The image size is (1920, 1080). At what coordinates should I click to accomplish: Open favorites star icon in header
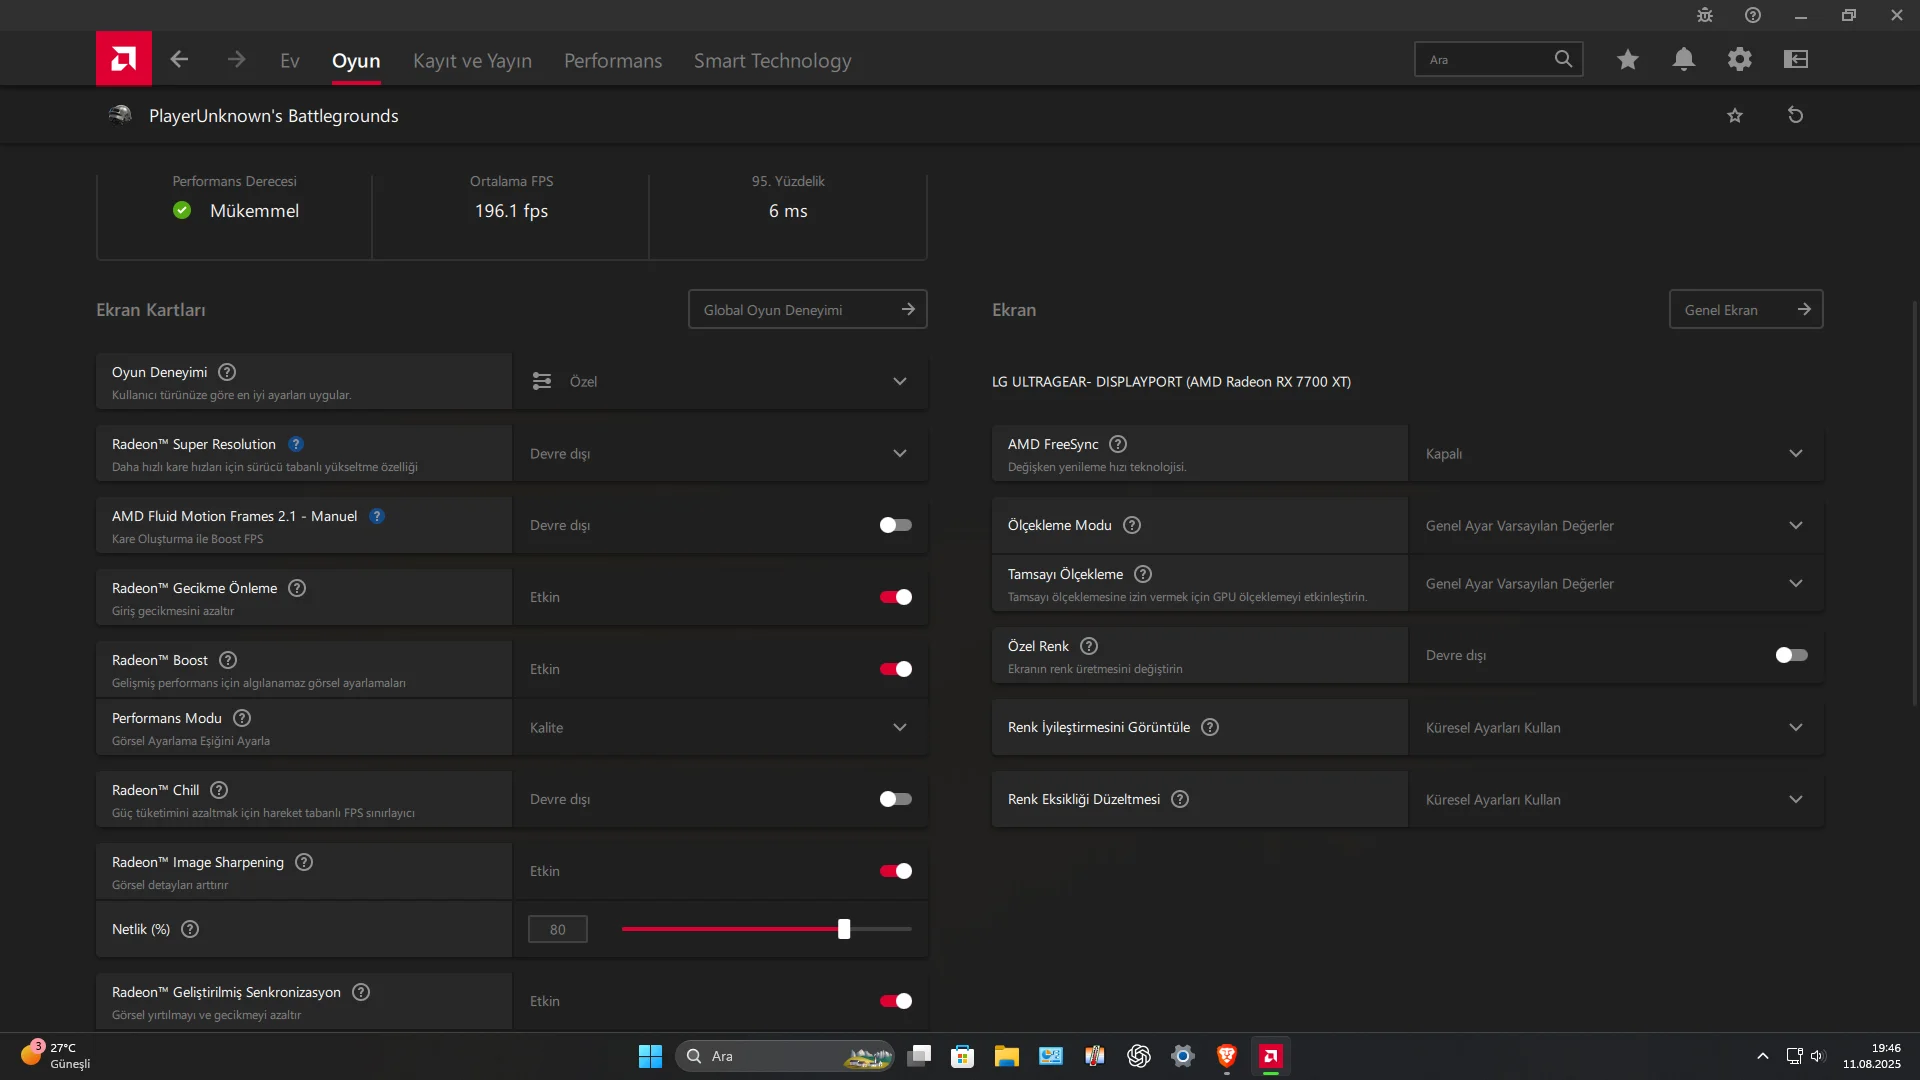pyautogui.click(x=1628, y=59)
